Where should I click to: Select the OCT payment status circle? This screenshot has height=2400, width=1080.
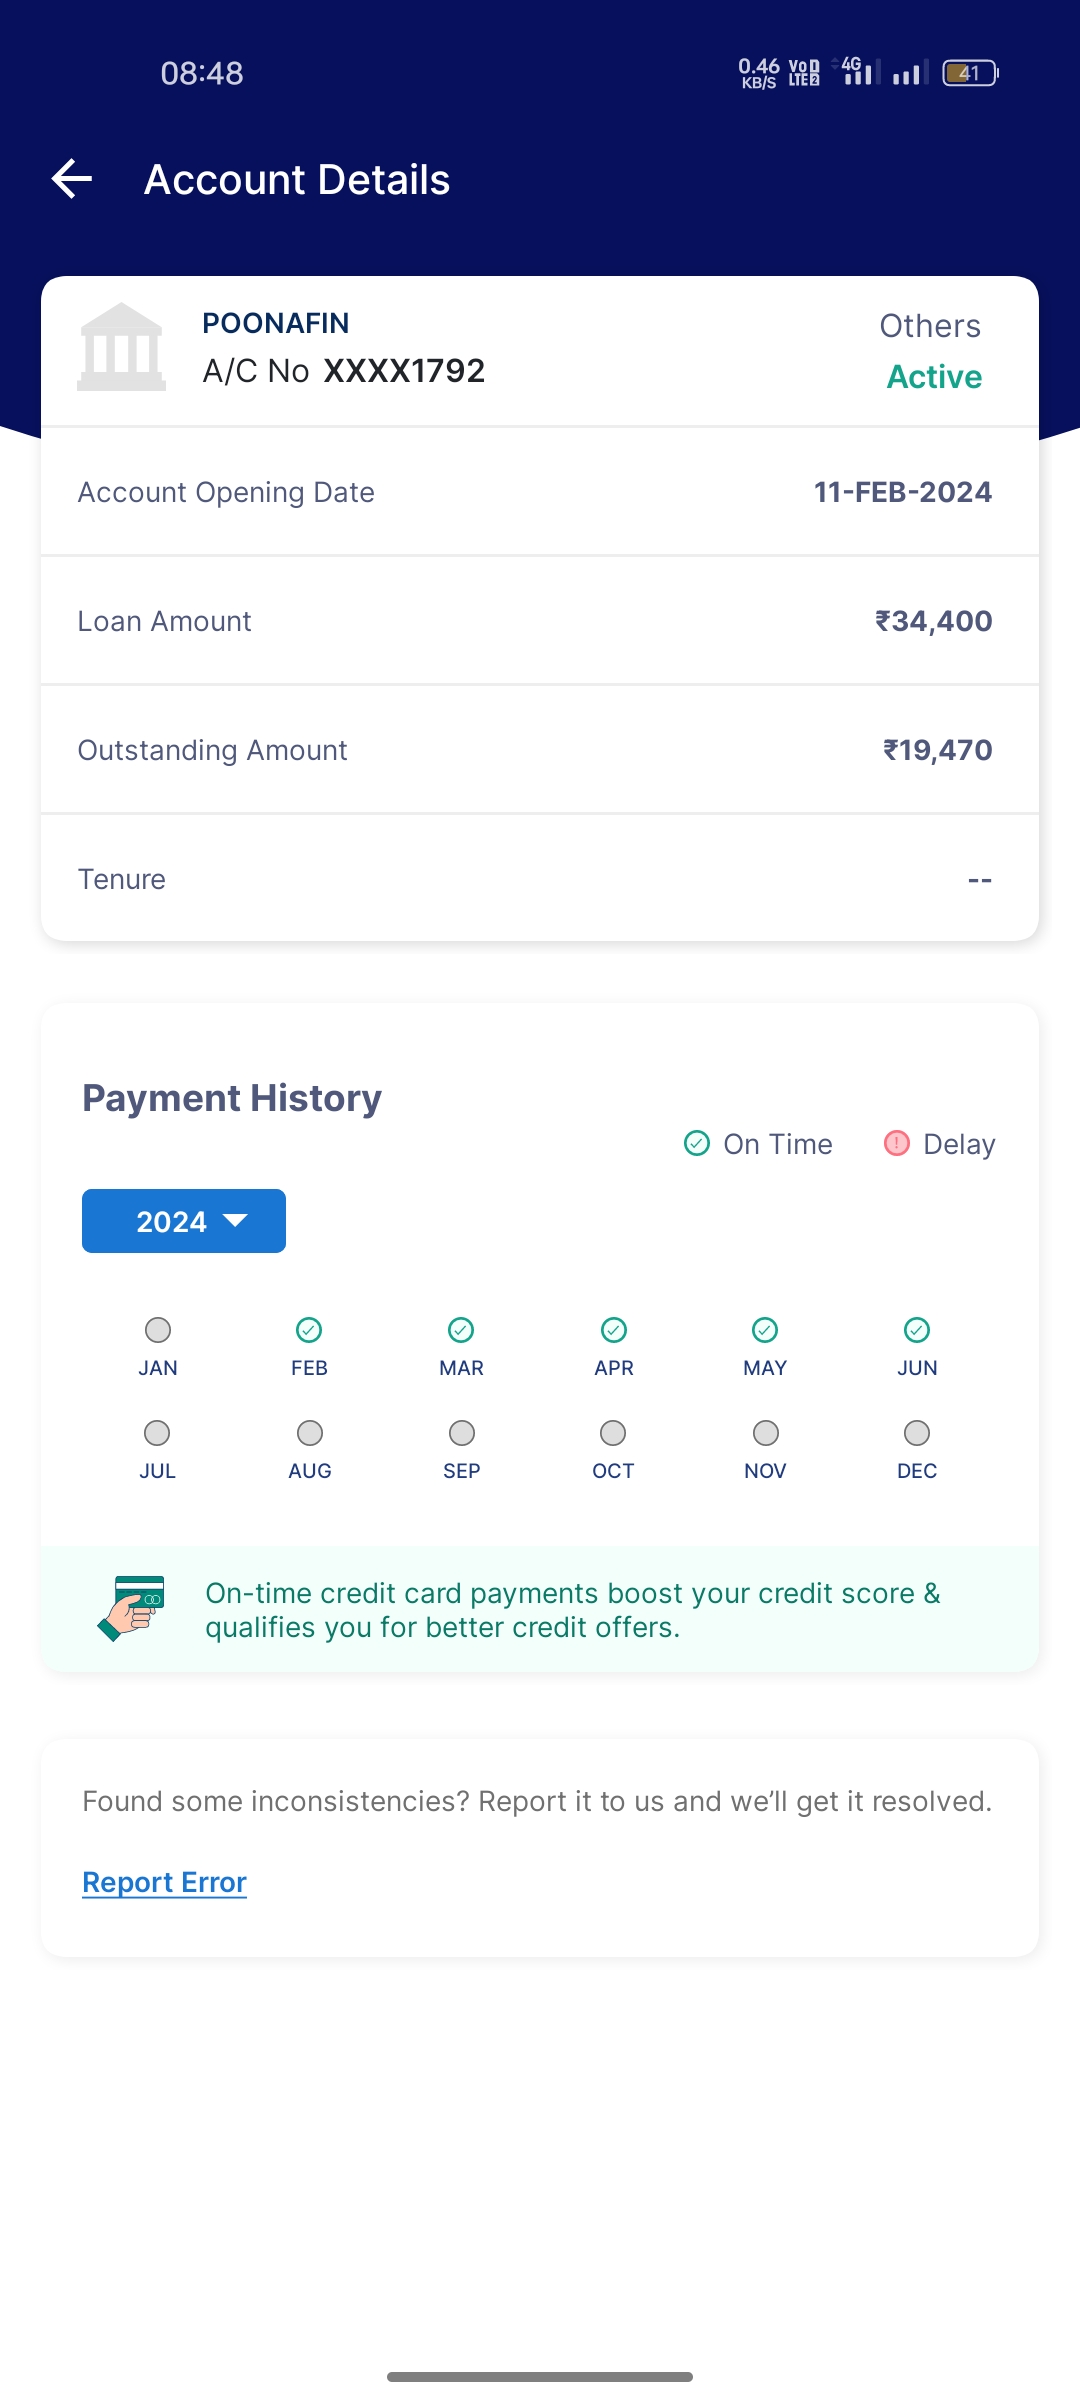tap(613, 1433)
